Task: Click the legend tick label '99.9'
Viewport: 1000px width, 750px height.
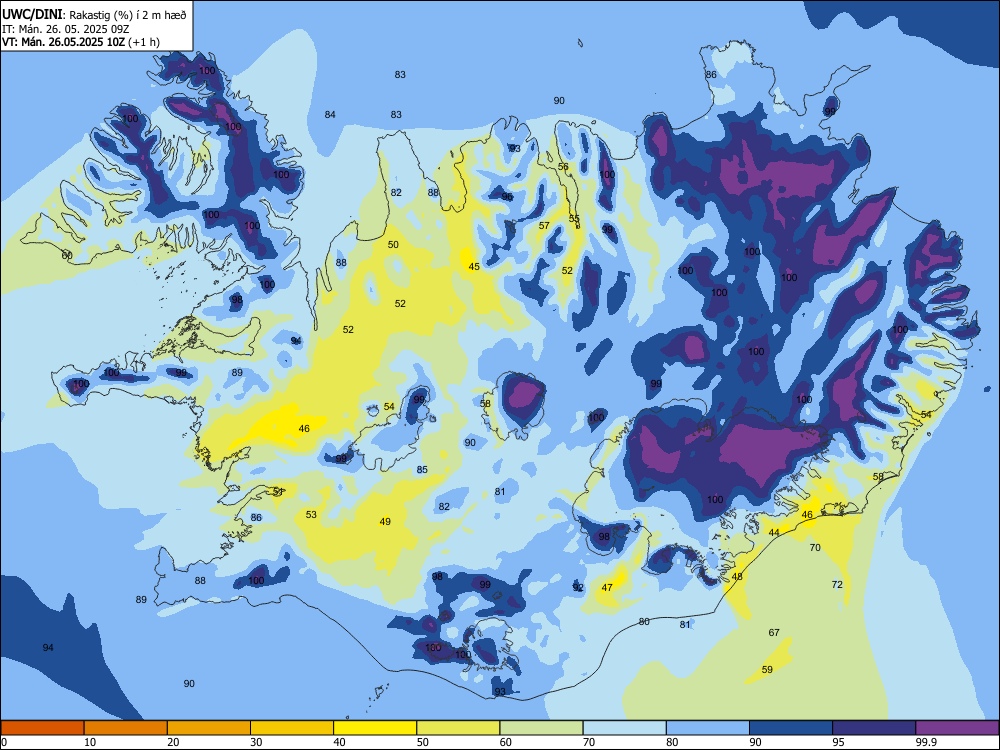Action: tap(925, 742)
